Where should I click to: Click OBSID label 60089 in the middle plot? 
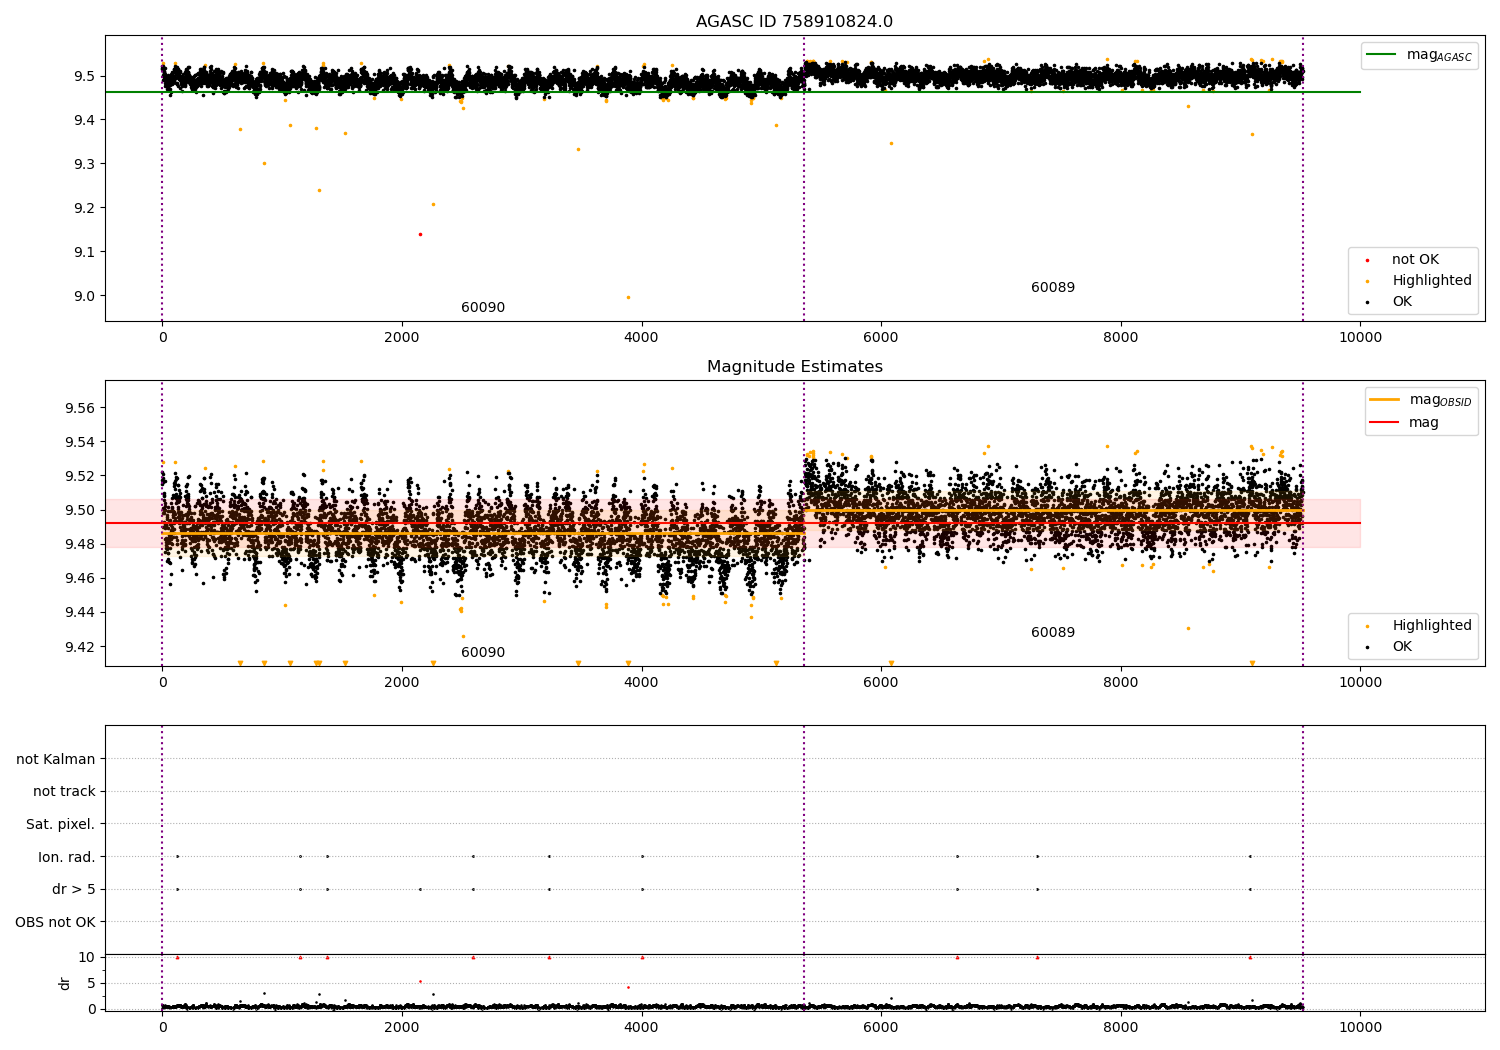(x=1053, y=633)
